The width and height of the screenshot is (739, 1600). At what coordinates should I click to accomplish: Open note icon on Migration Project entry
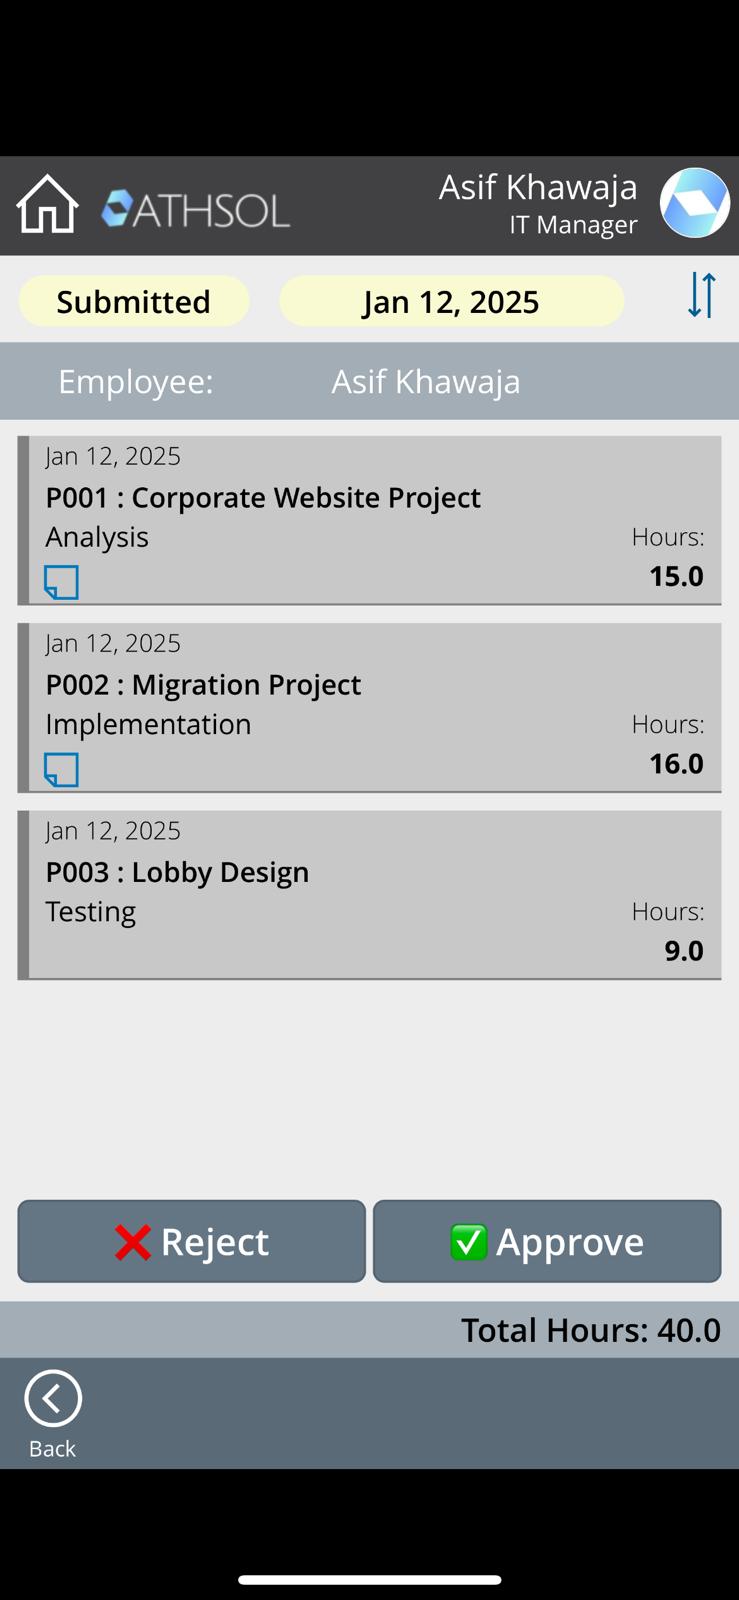[x=61, y=769]
